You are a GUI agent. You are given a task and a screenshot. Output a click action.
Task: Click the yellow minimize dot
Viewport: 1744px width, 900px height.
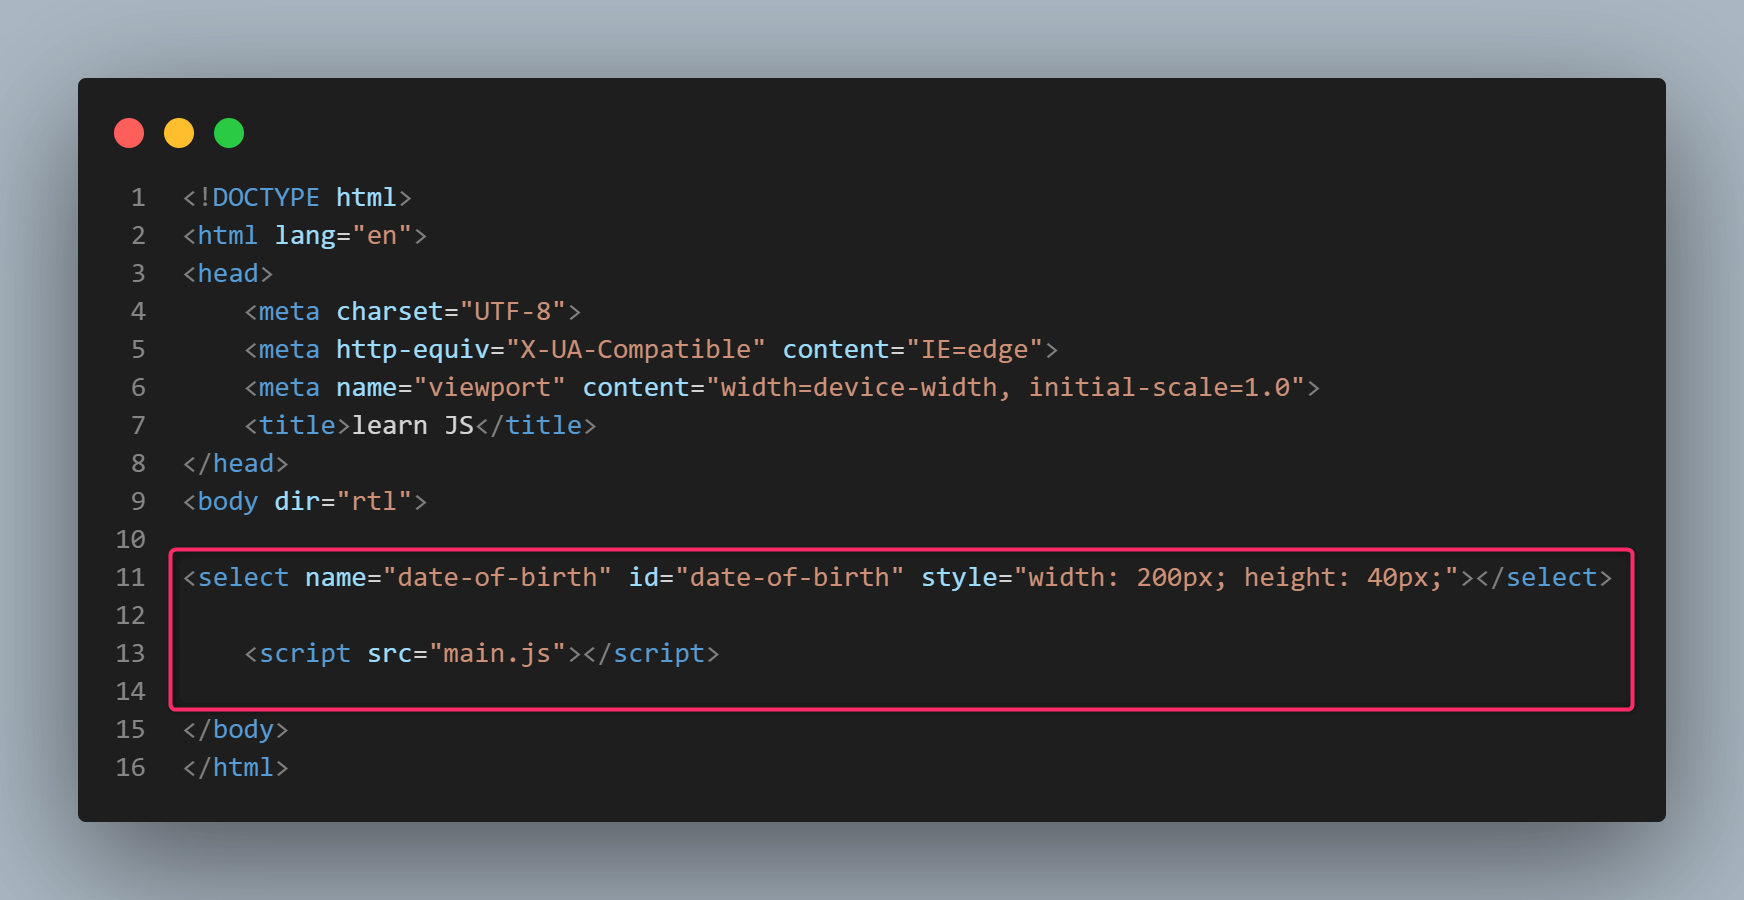tap(179, 133)
